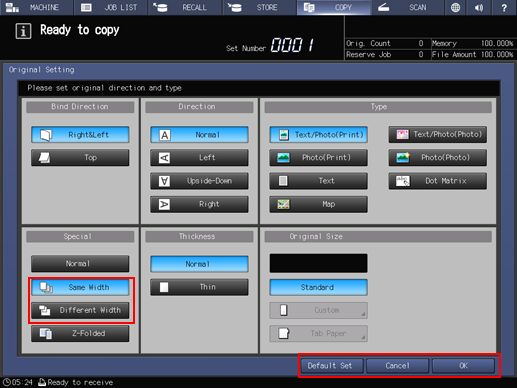Go to the STORE tab
This screenshot has height=388, width=517.
[259, 7]
